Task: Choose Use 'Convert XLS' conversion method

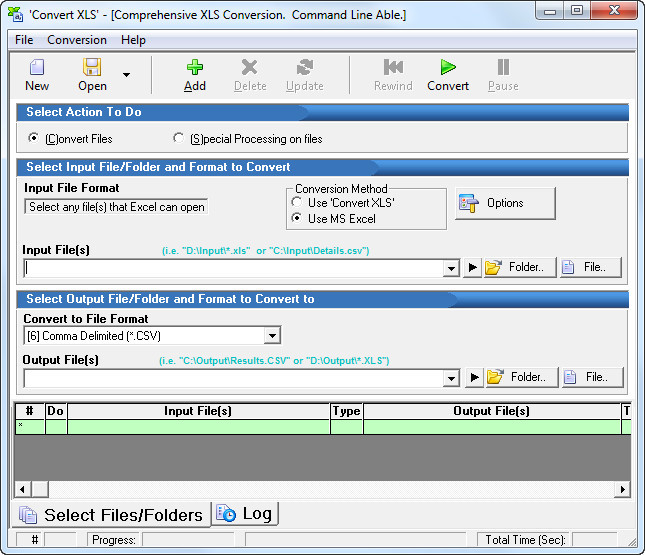Action: (x=296, y=202)
